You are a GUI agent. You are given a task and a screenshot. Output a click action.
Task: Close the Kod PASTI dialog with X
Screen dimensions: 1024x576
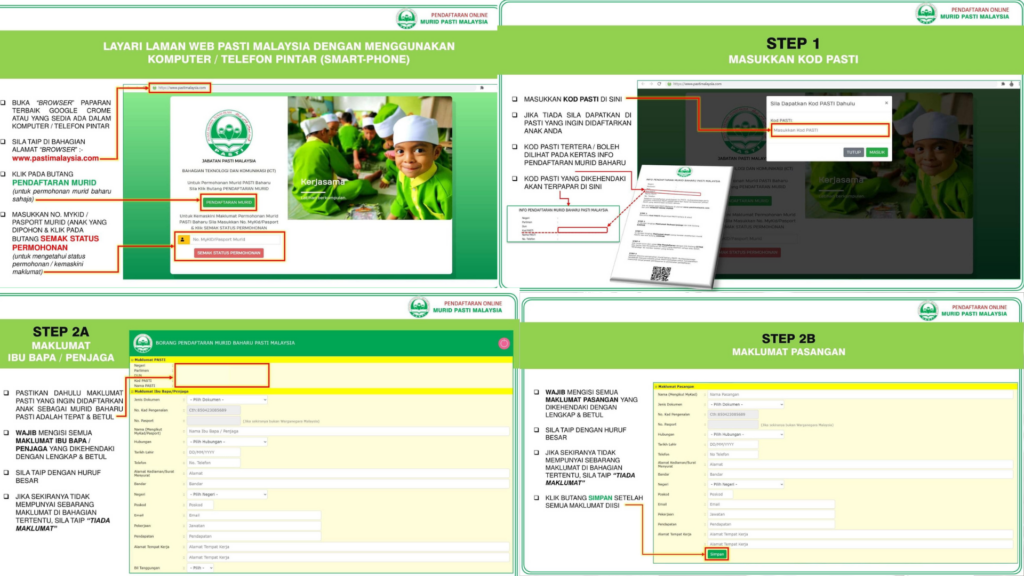pyautogui.click(x=885, y=102)
